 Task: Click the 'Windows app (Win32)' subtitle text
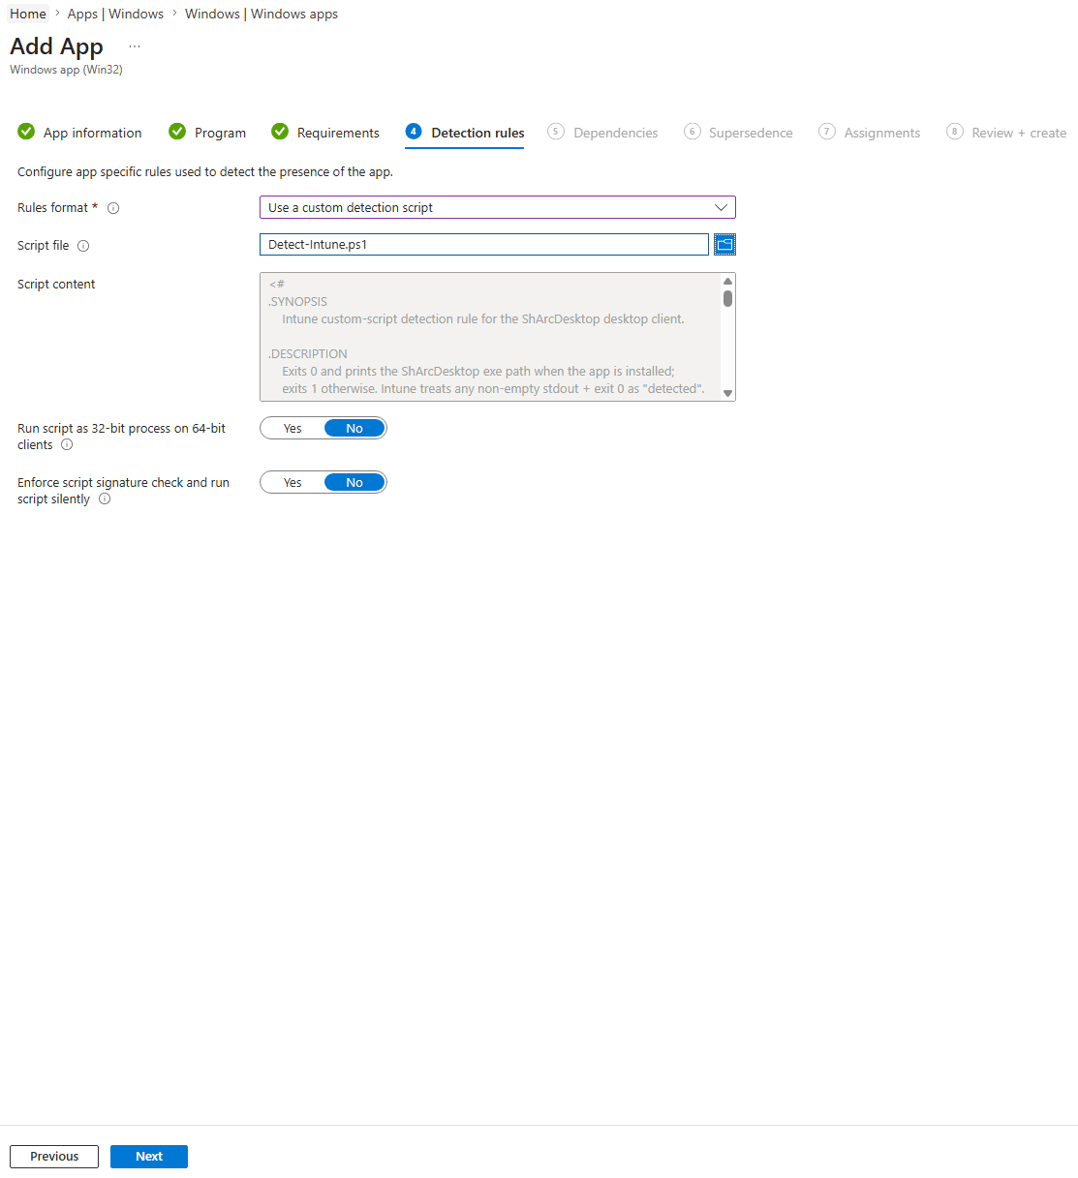coord(66,69)
